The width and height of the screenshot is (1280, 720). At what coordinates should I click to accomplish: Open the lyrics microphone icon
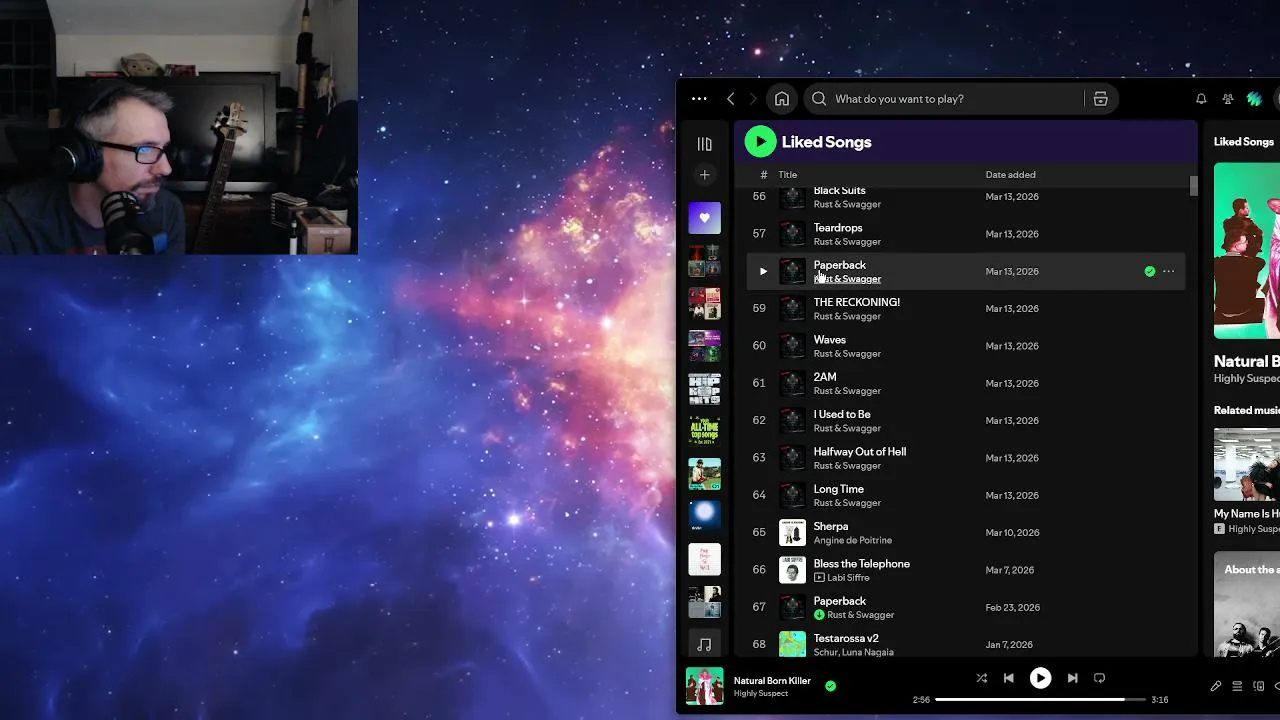pyautogui.click(x=1216, y=686)
